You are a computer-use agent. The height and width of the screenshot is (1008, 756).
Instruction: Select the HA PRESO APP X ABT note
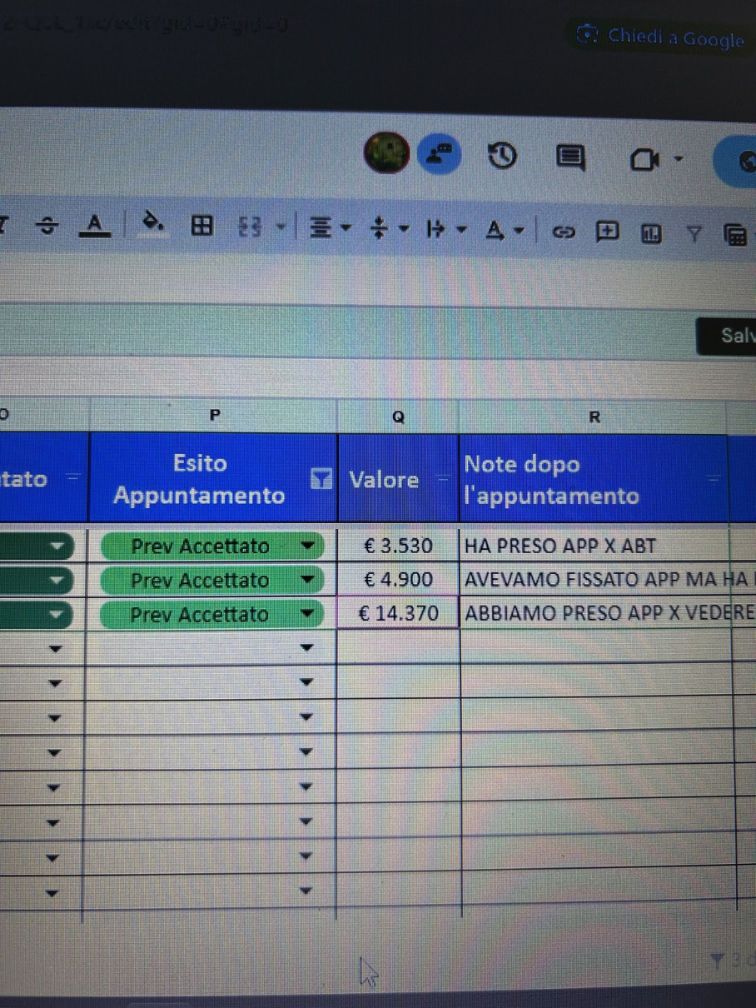(559, 546)
